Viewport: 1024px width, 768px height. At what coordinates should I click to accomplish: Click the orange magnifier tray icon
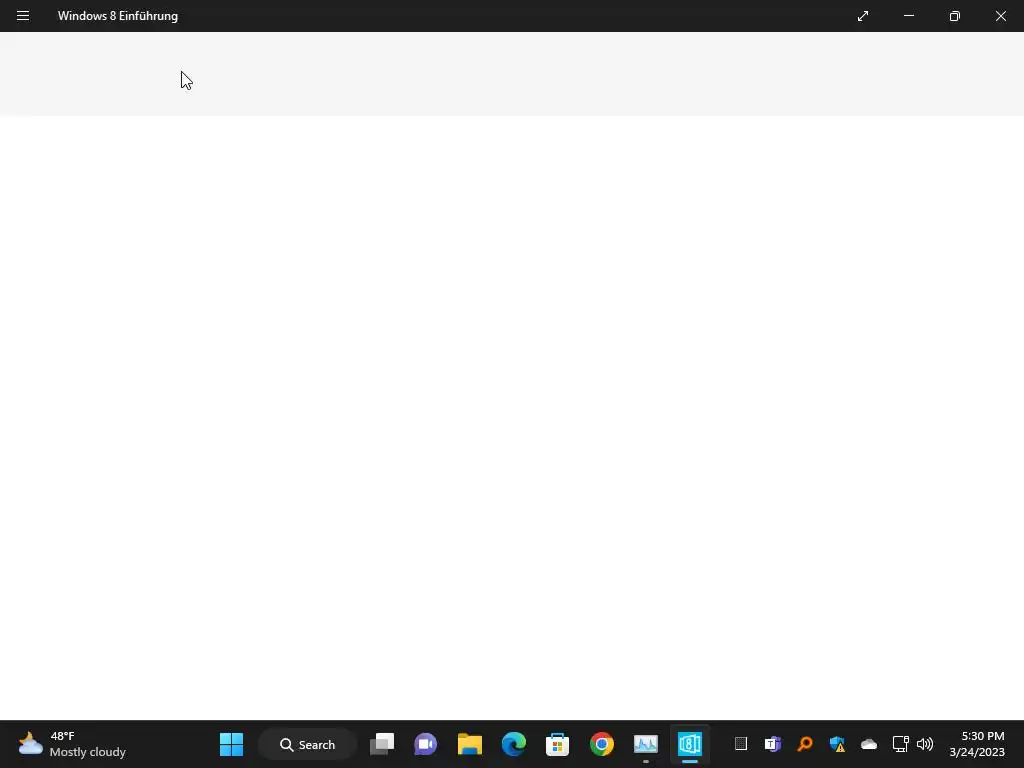[x=805, y=744]
